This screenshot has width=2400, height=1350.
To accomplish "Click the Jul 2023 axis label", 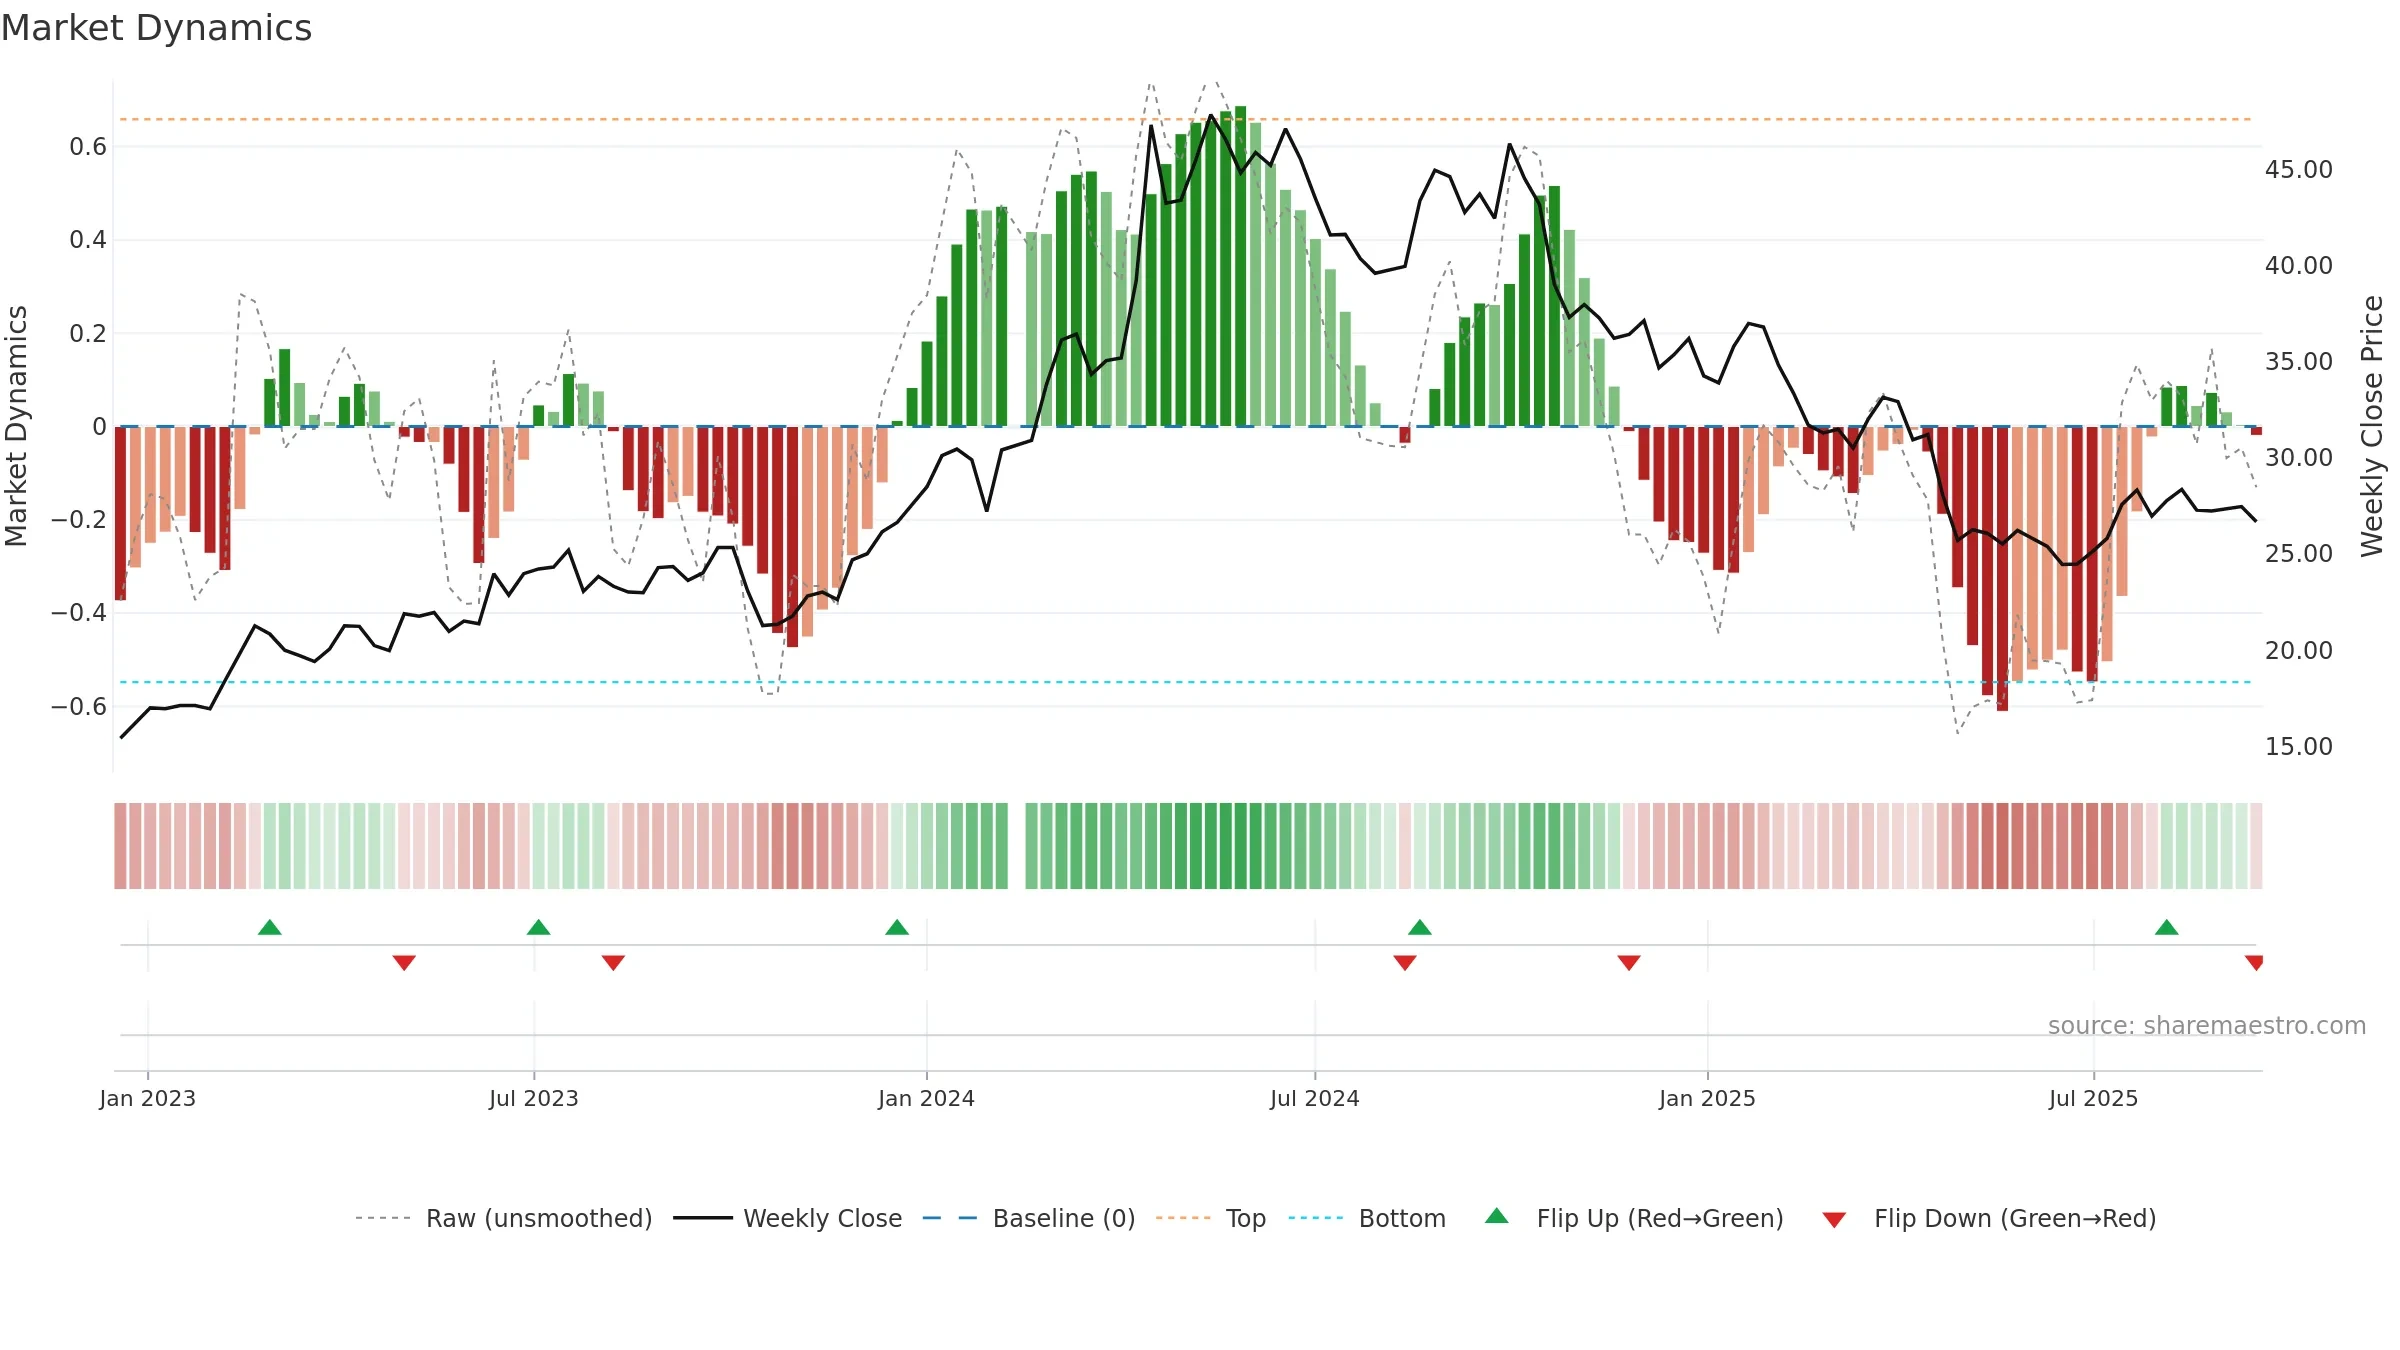I will 534,1098.
